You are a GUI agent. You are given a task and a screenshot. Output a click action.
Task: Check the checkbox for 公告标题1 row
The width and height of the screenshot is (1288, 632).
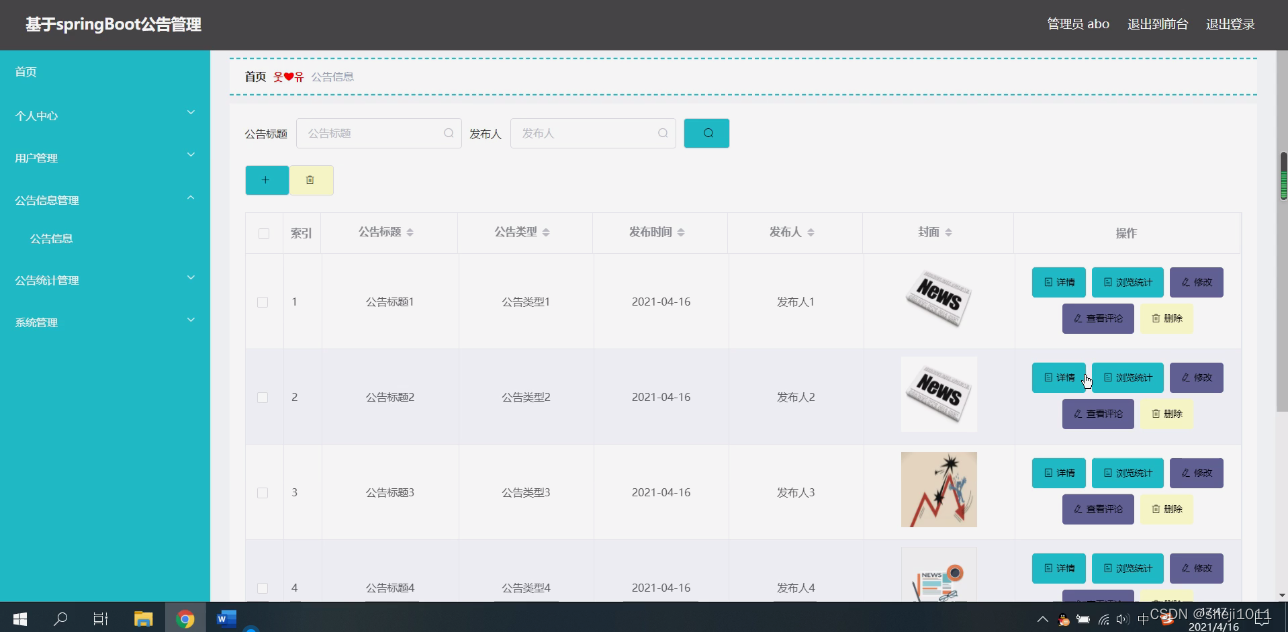click(x=262, y=301)
